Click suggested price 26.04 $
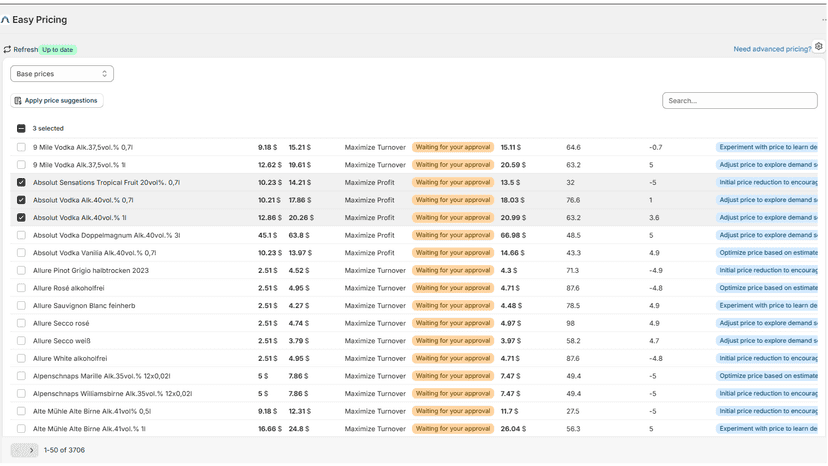The width and height of the screenshot is (828, 466). click(x=513, y=429)
